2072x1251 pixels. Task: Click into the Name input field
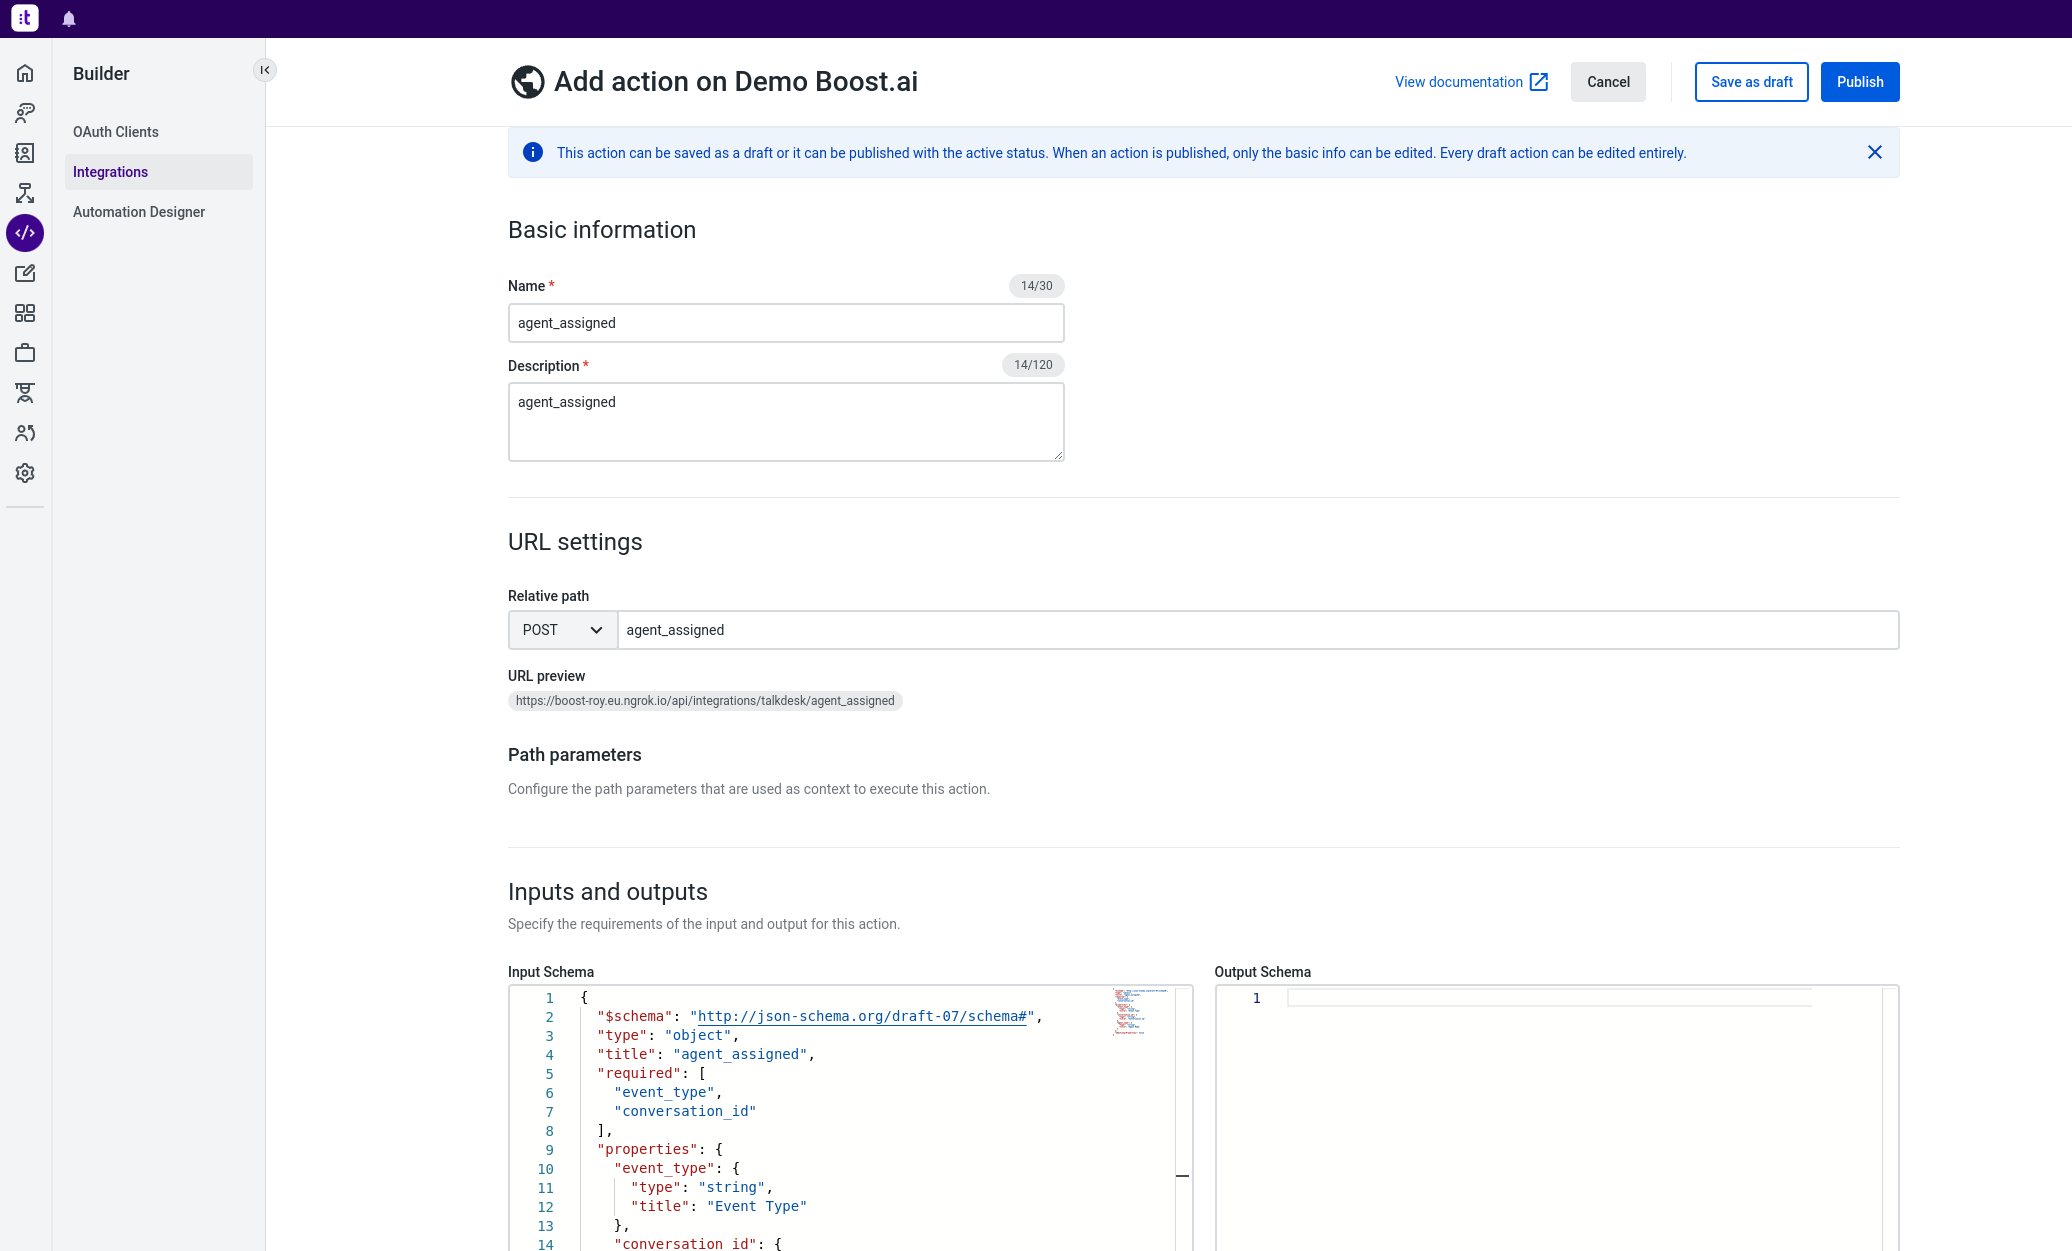786,323
